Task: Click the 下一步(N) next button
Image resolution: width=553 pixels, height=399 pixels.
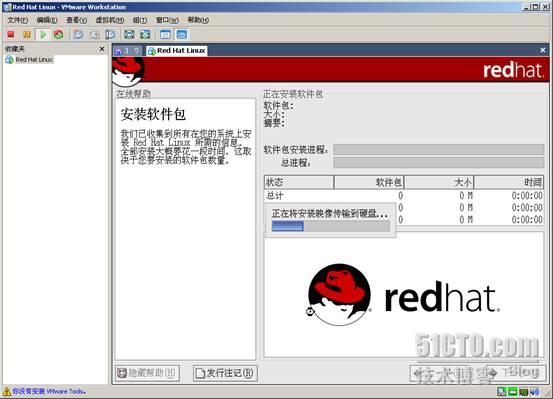Action: click(x=516, y=373)
